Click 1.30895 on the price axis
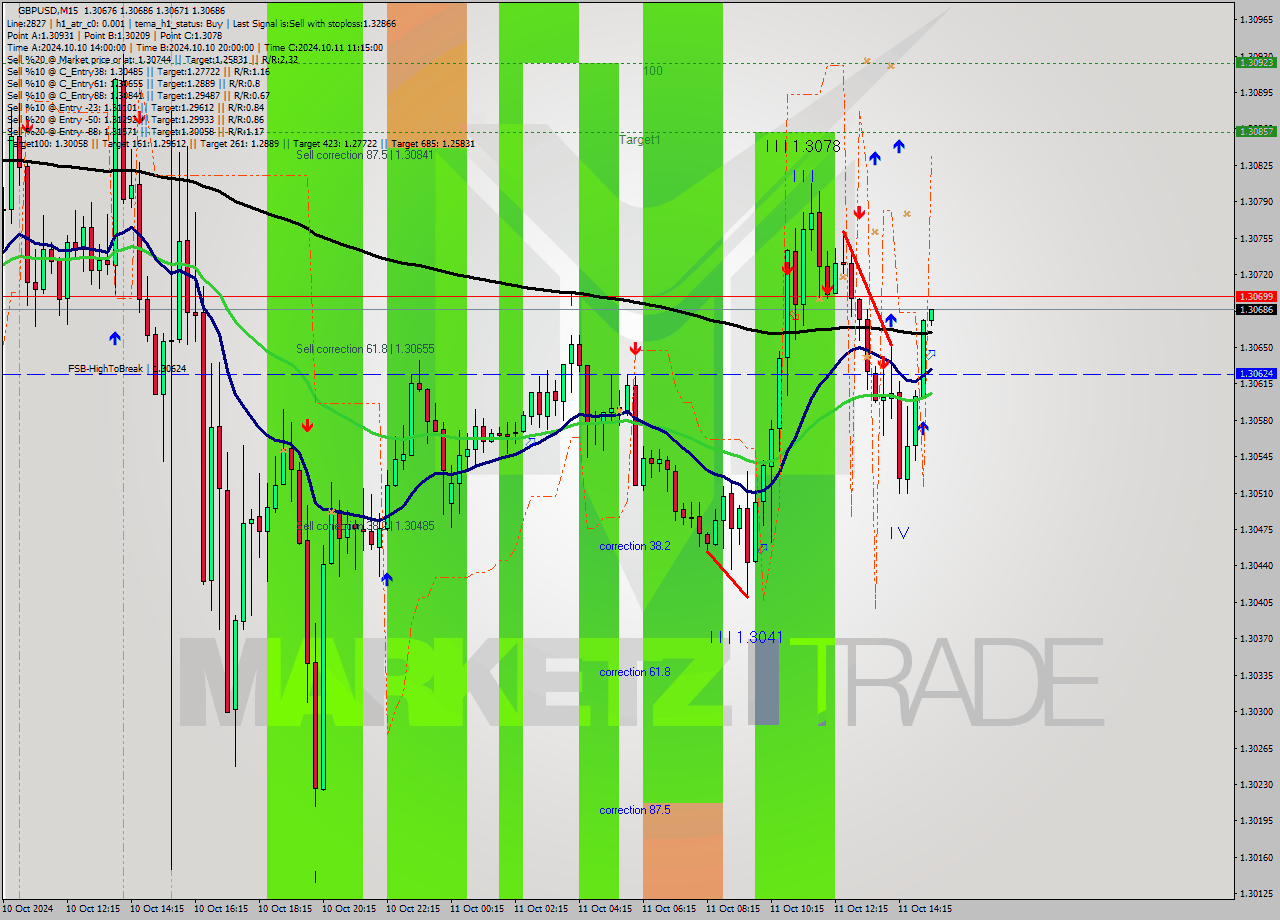Viewport: 1280px width, 920px height. point(1256,92)
